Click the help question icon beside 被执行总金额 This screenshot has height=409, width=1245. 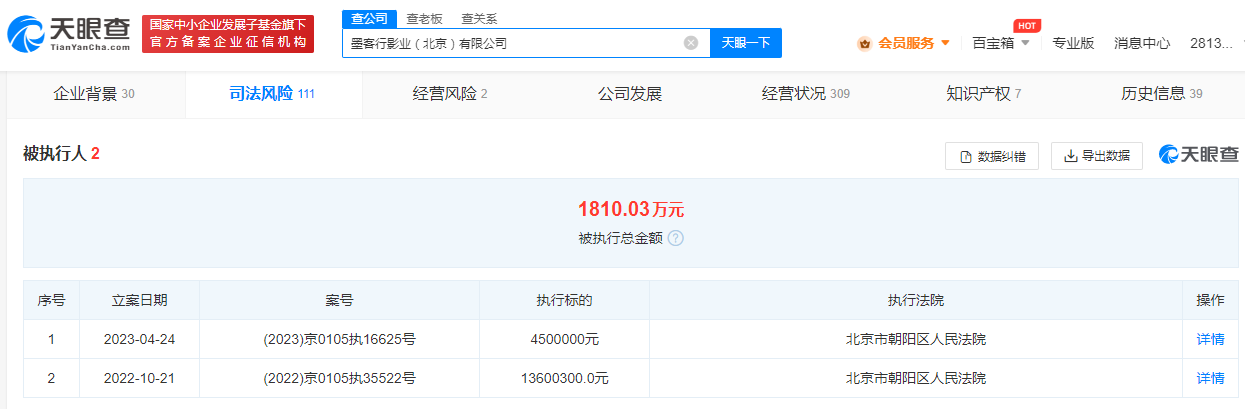pyautogui.click(x=676, y=239)
